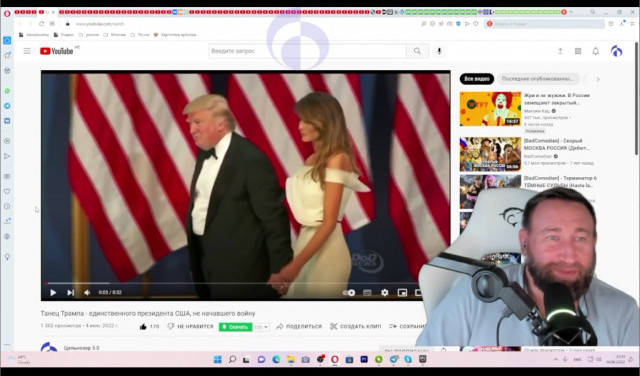The width and height of the screenshot is (640, 376).
Task: Open WhatsApp in Opera sidebar
Action: pos(7,91)
